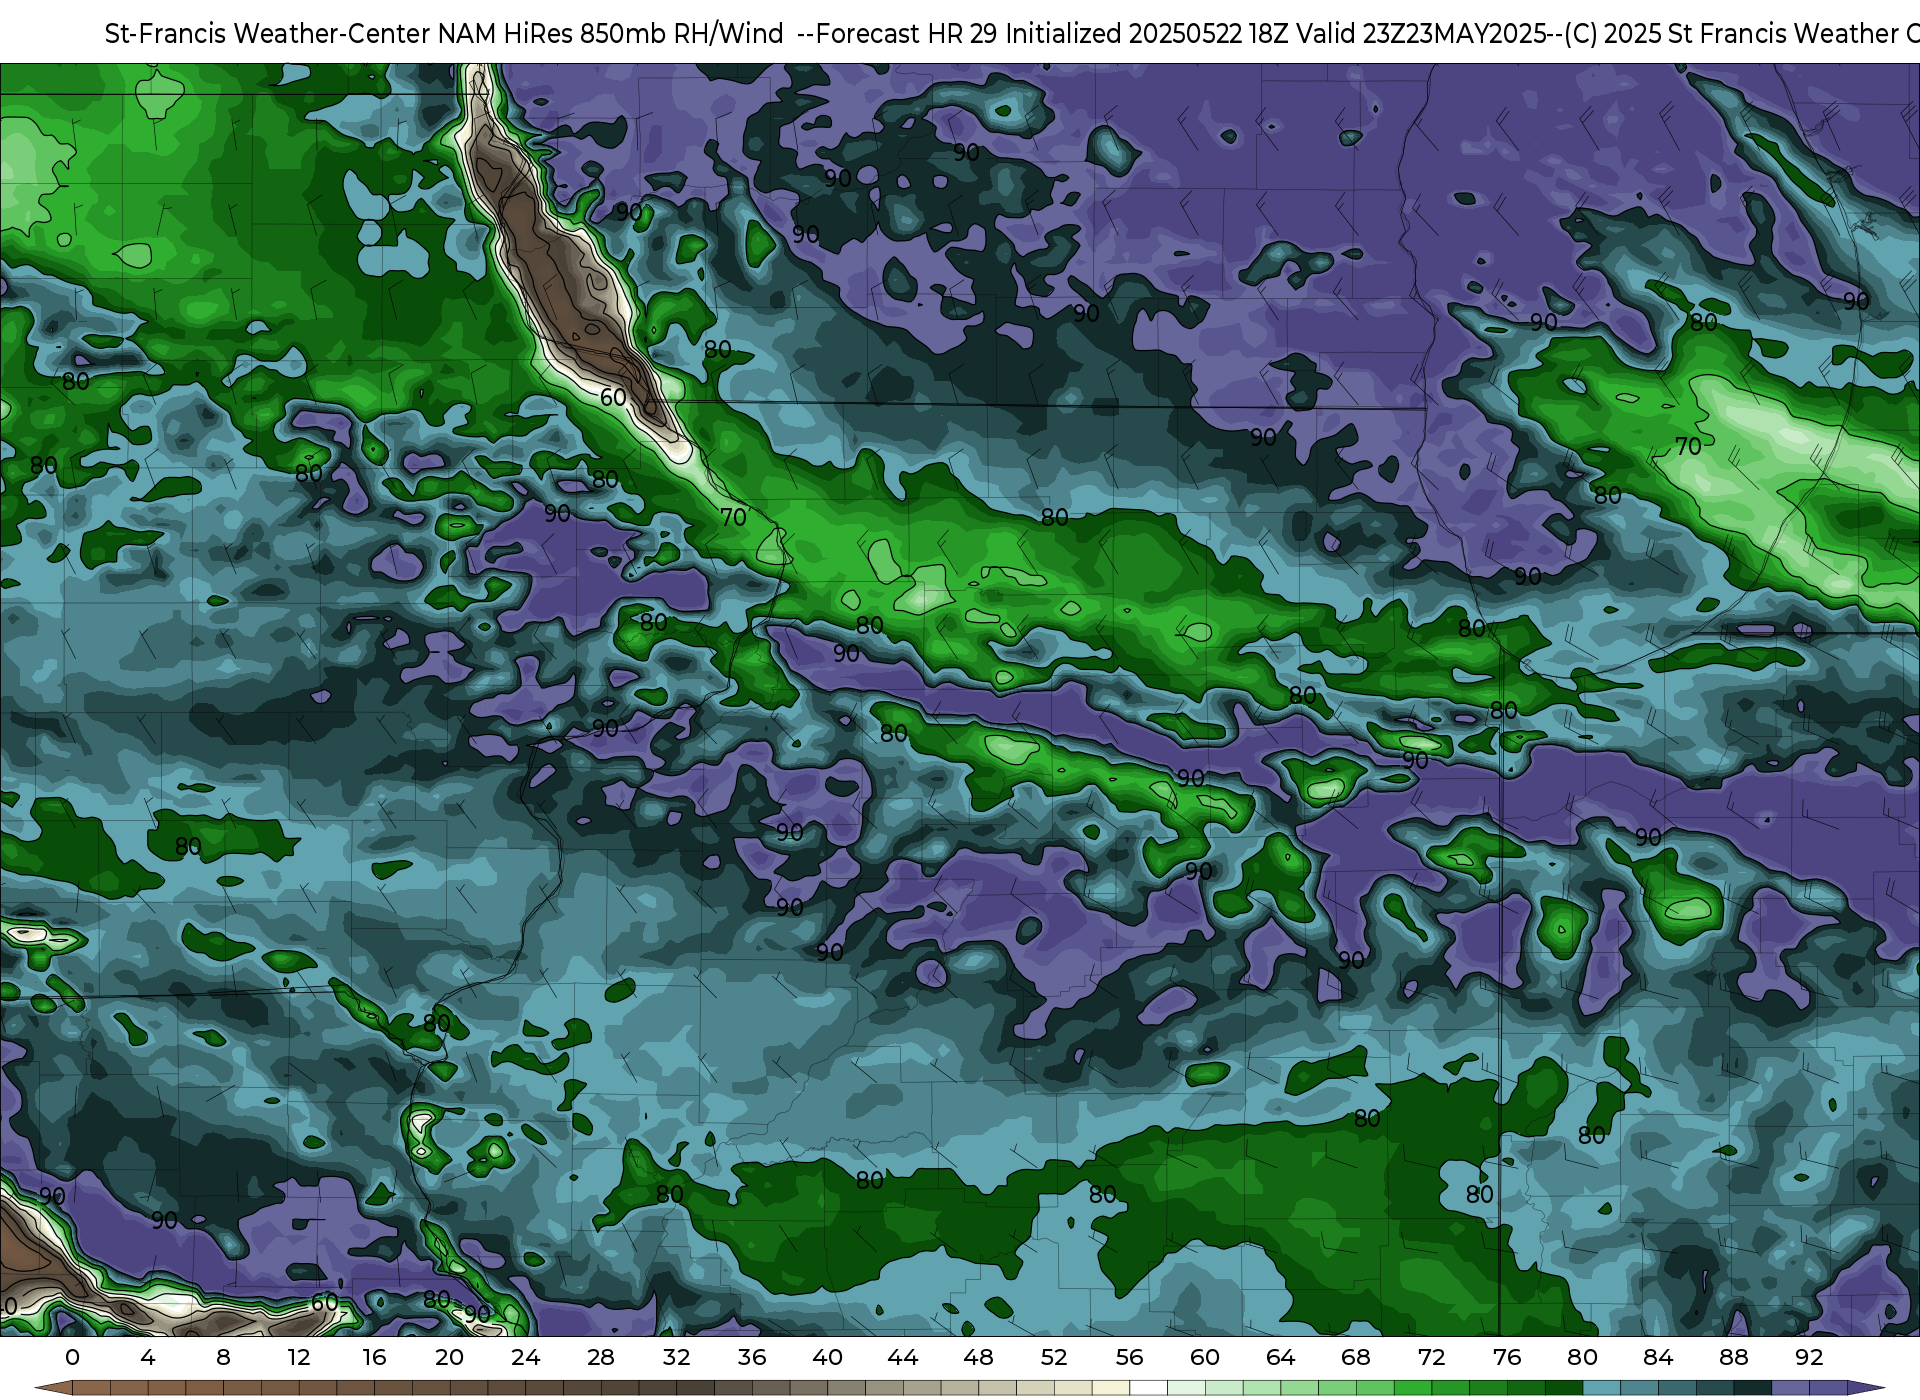Click the near-black teal swatch before purple
This screenshot has height=1400, width=1920.
[1752, 1388]
